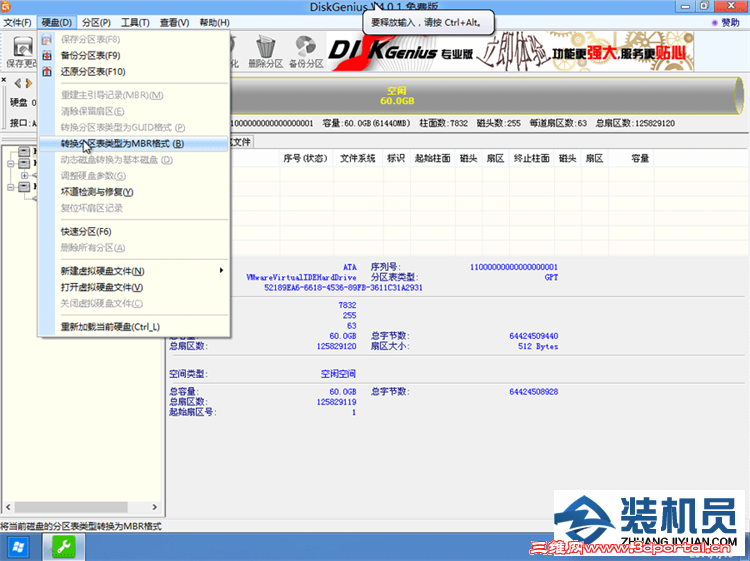The image size is (750, 561).
Task: Click the restore partition table menu icon
Action: coord(47,72)
